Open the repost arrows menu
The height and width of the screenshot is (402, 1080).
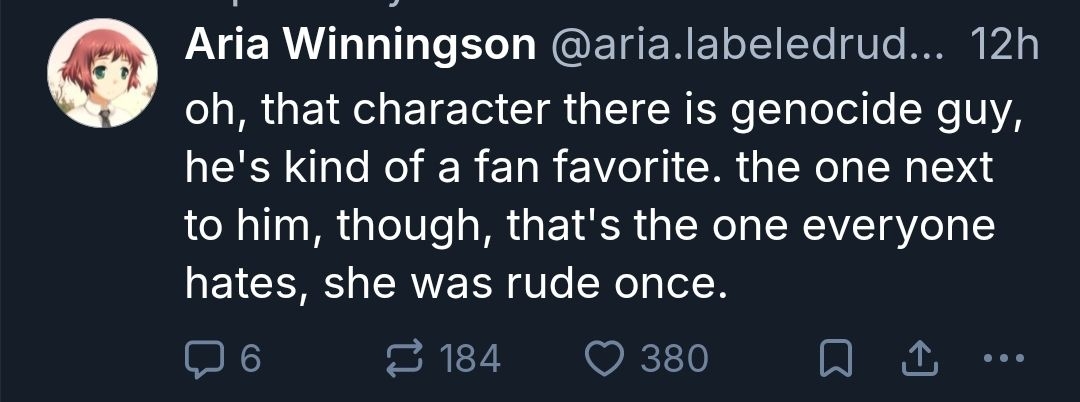[x=404, y=357]
